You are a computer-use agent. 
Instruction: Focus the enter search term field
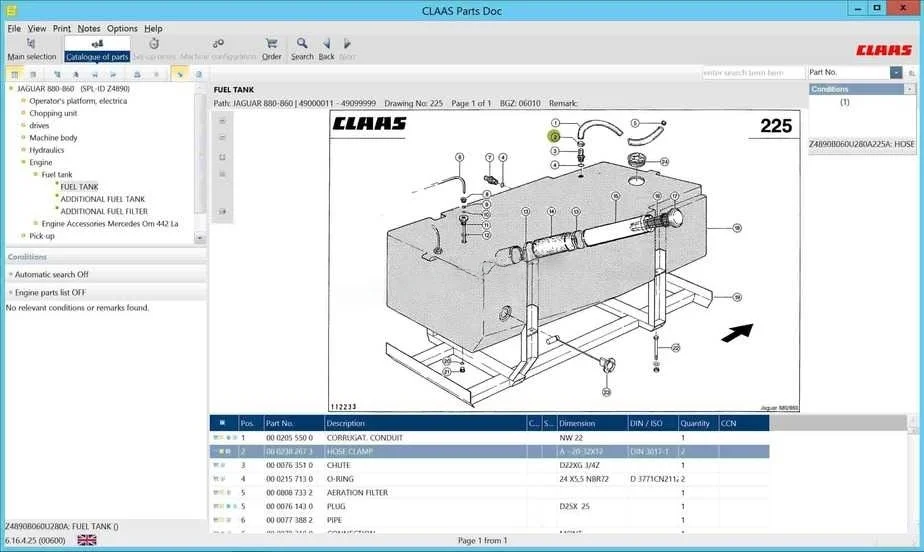(753, 72)
